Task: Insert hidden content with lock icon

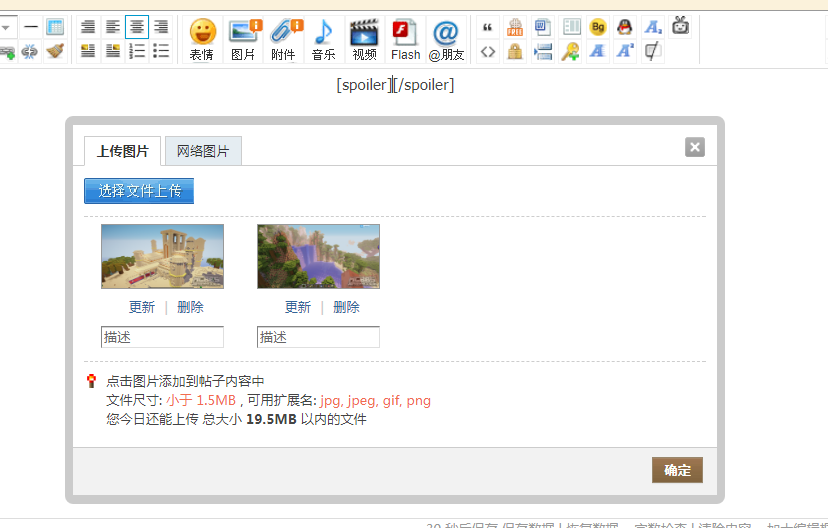Action: 515,51
